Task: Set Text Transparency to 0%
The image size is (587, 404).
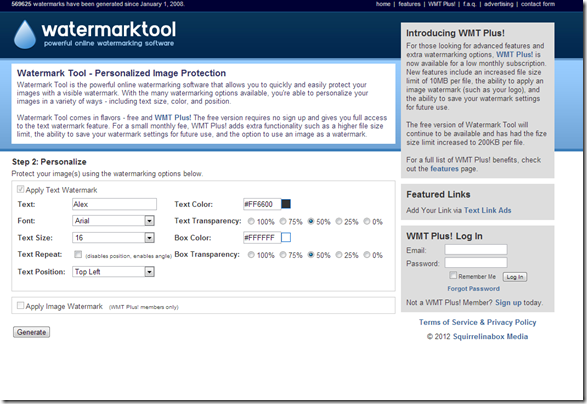Action: point(367,221)
